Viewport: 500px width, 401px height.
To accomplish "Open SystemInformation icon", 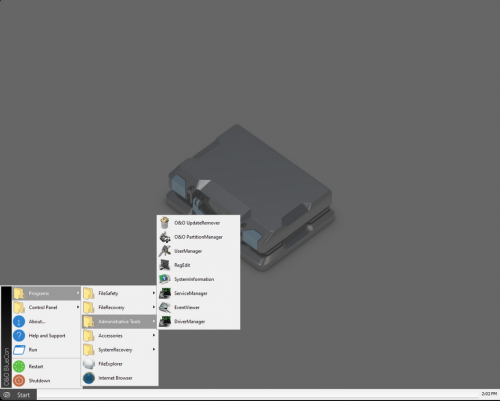I will tap(165, 279).
